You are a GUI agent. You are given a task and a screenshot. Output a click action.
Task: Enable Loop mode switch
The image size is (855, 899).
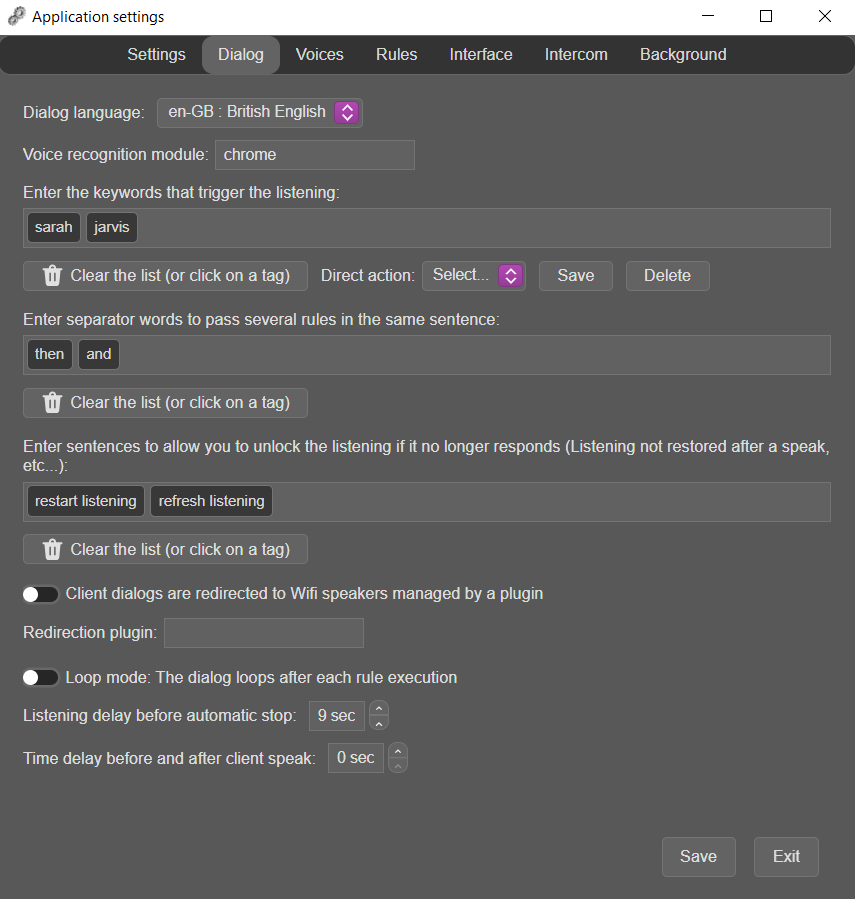tap(41, 678)
